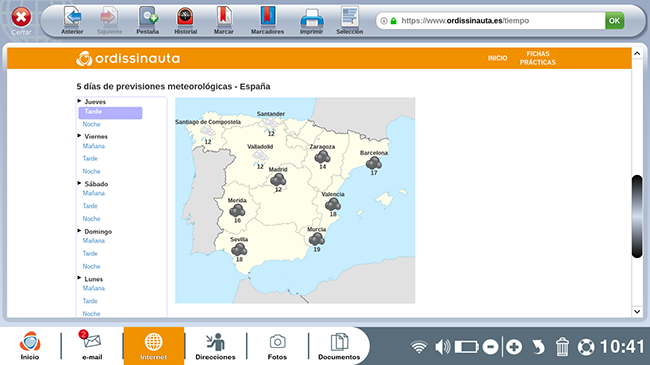This screenshot has height=365, width=650.
Task: Select the Lunes Tarde forecast
Action: [x=90, y=301]
